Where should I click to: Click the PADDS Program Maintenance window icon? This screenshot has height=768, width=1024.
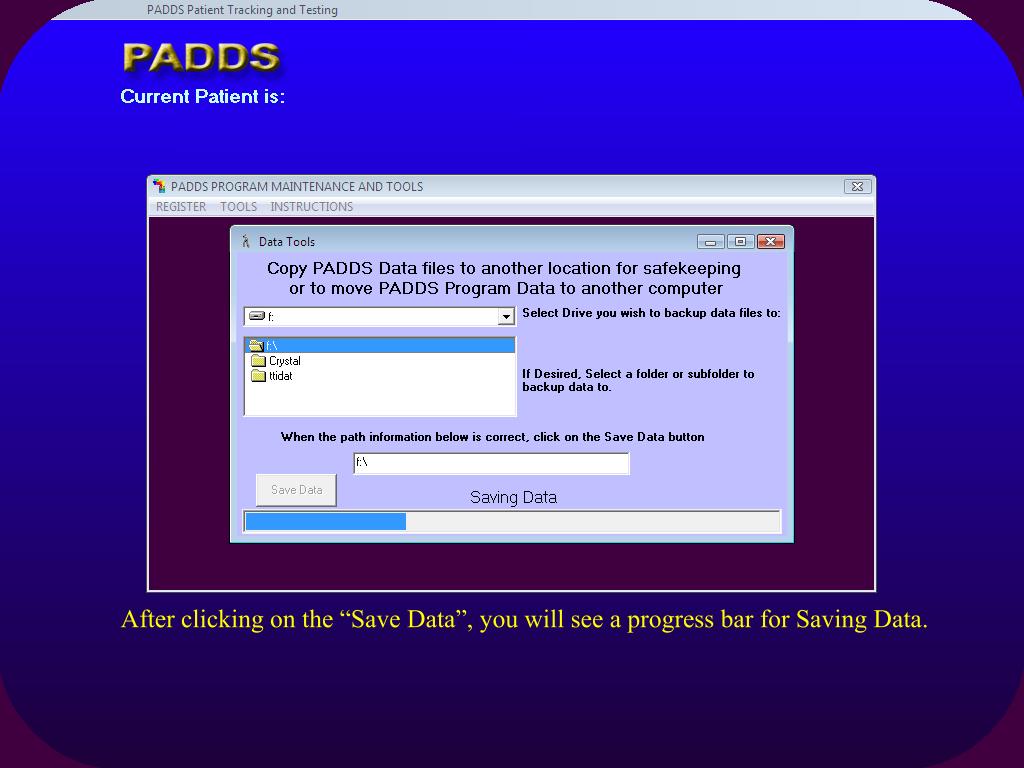tap(159, 186)
